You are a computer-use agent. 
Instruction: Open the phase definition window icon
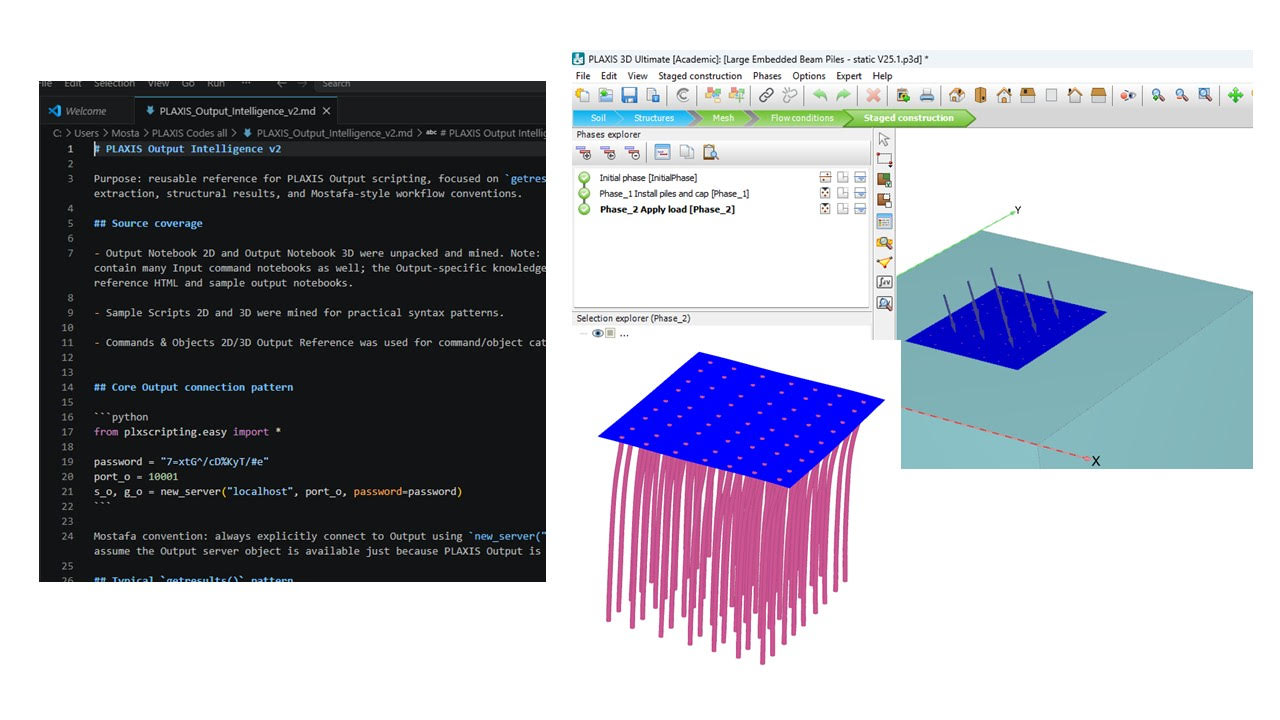click(662, 152)
